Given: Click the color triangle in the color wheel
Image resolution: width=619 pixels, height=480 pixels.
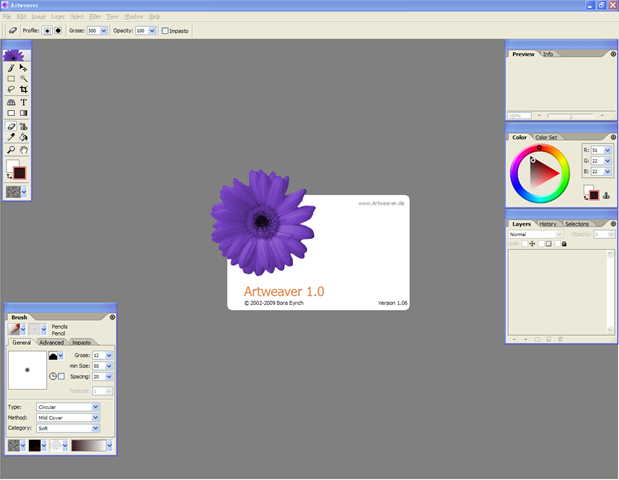Looking at the screenshot, I should click(542, 173).
